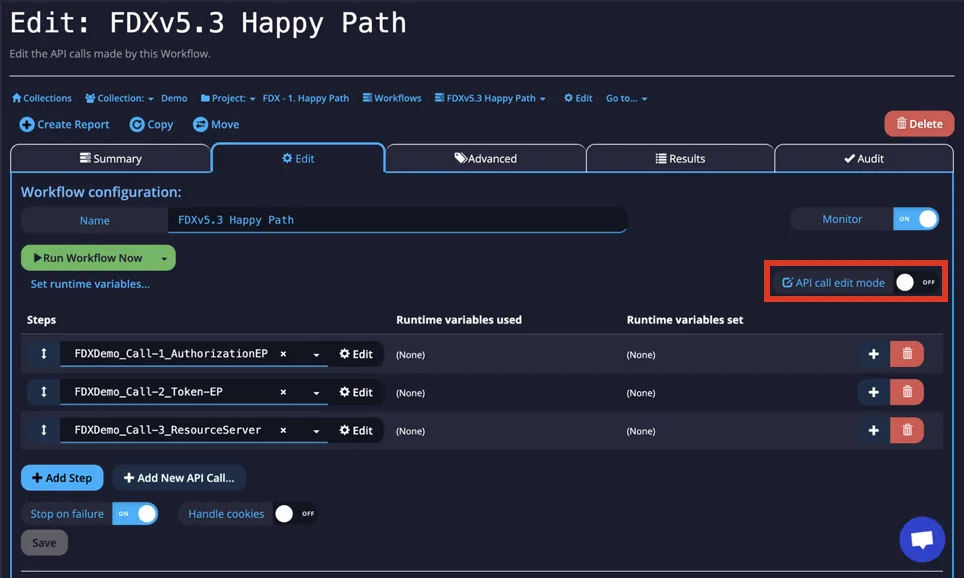This screenshot has width=964, height=578.
Task: Click reorder handle for Call-2_Token-EP step
Action: pyautogui.click(x=44, y=392)
